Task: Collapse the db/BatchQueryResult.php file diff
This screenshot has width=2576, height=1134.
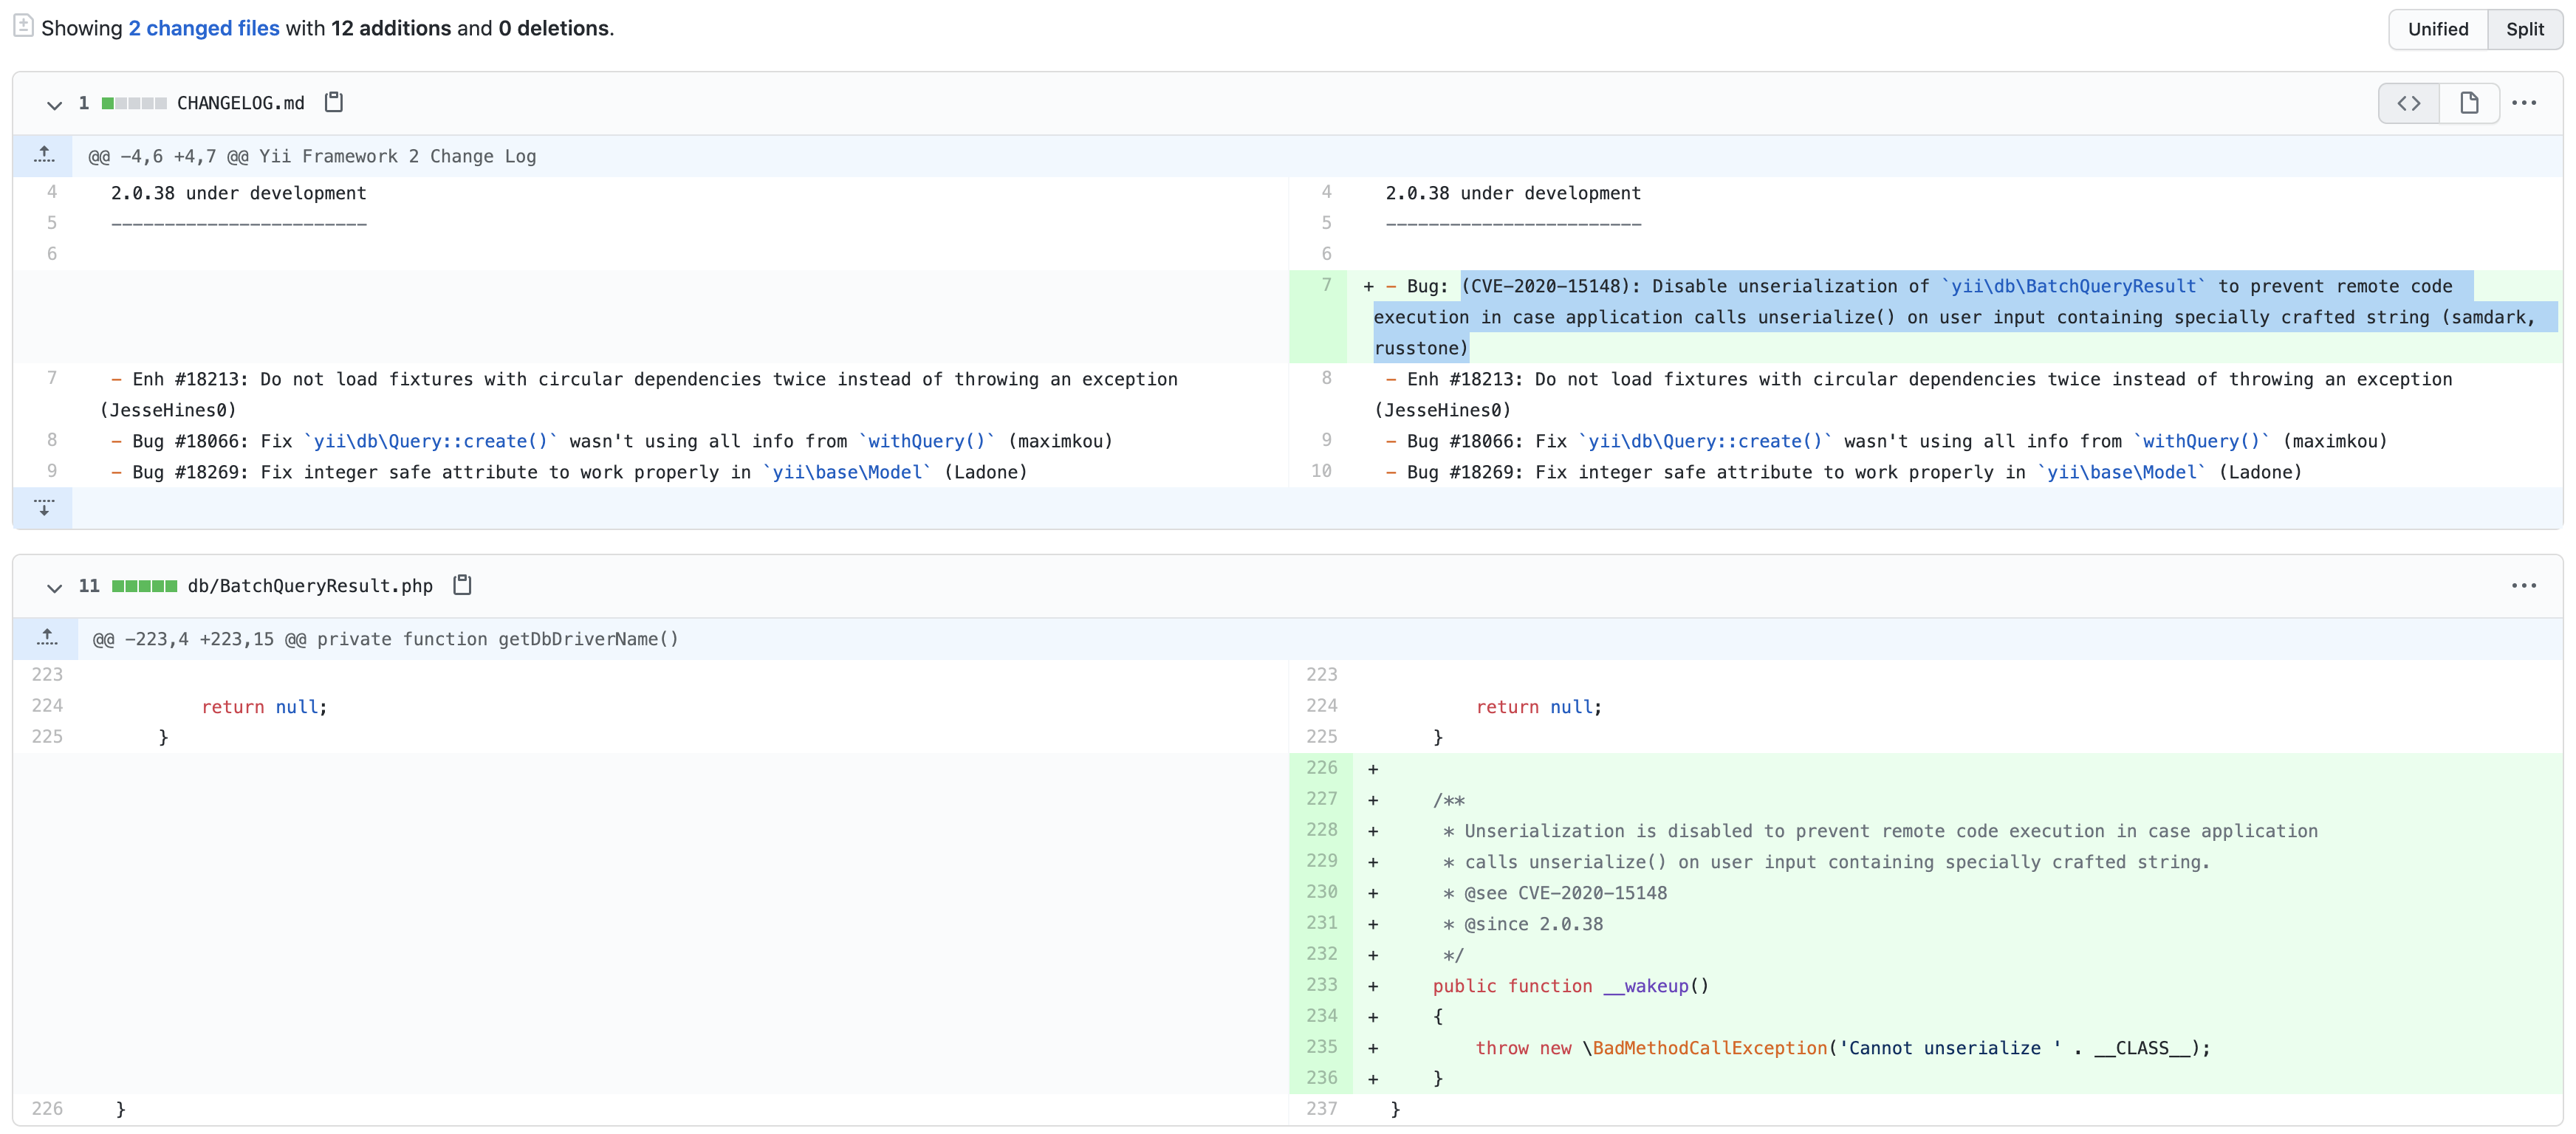Action: pos(54,587)
